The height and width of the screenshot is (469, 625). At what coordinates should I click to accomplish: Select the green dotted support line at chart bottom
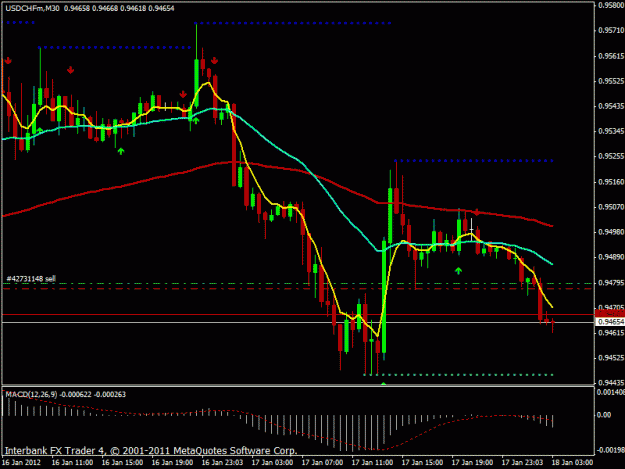click(458, 375)
